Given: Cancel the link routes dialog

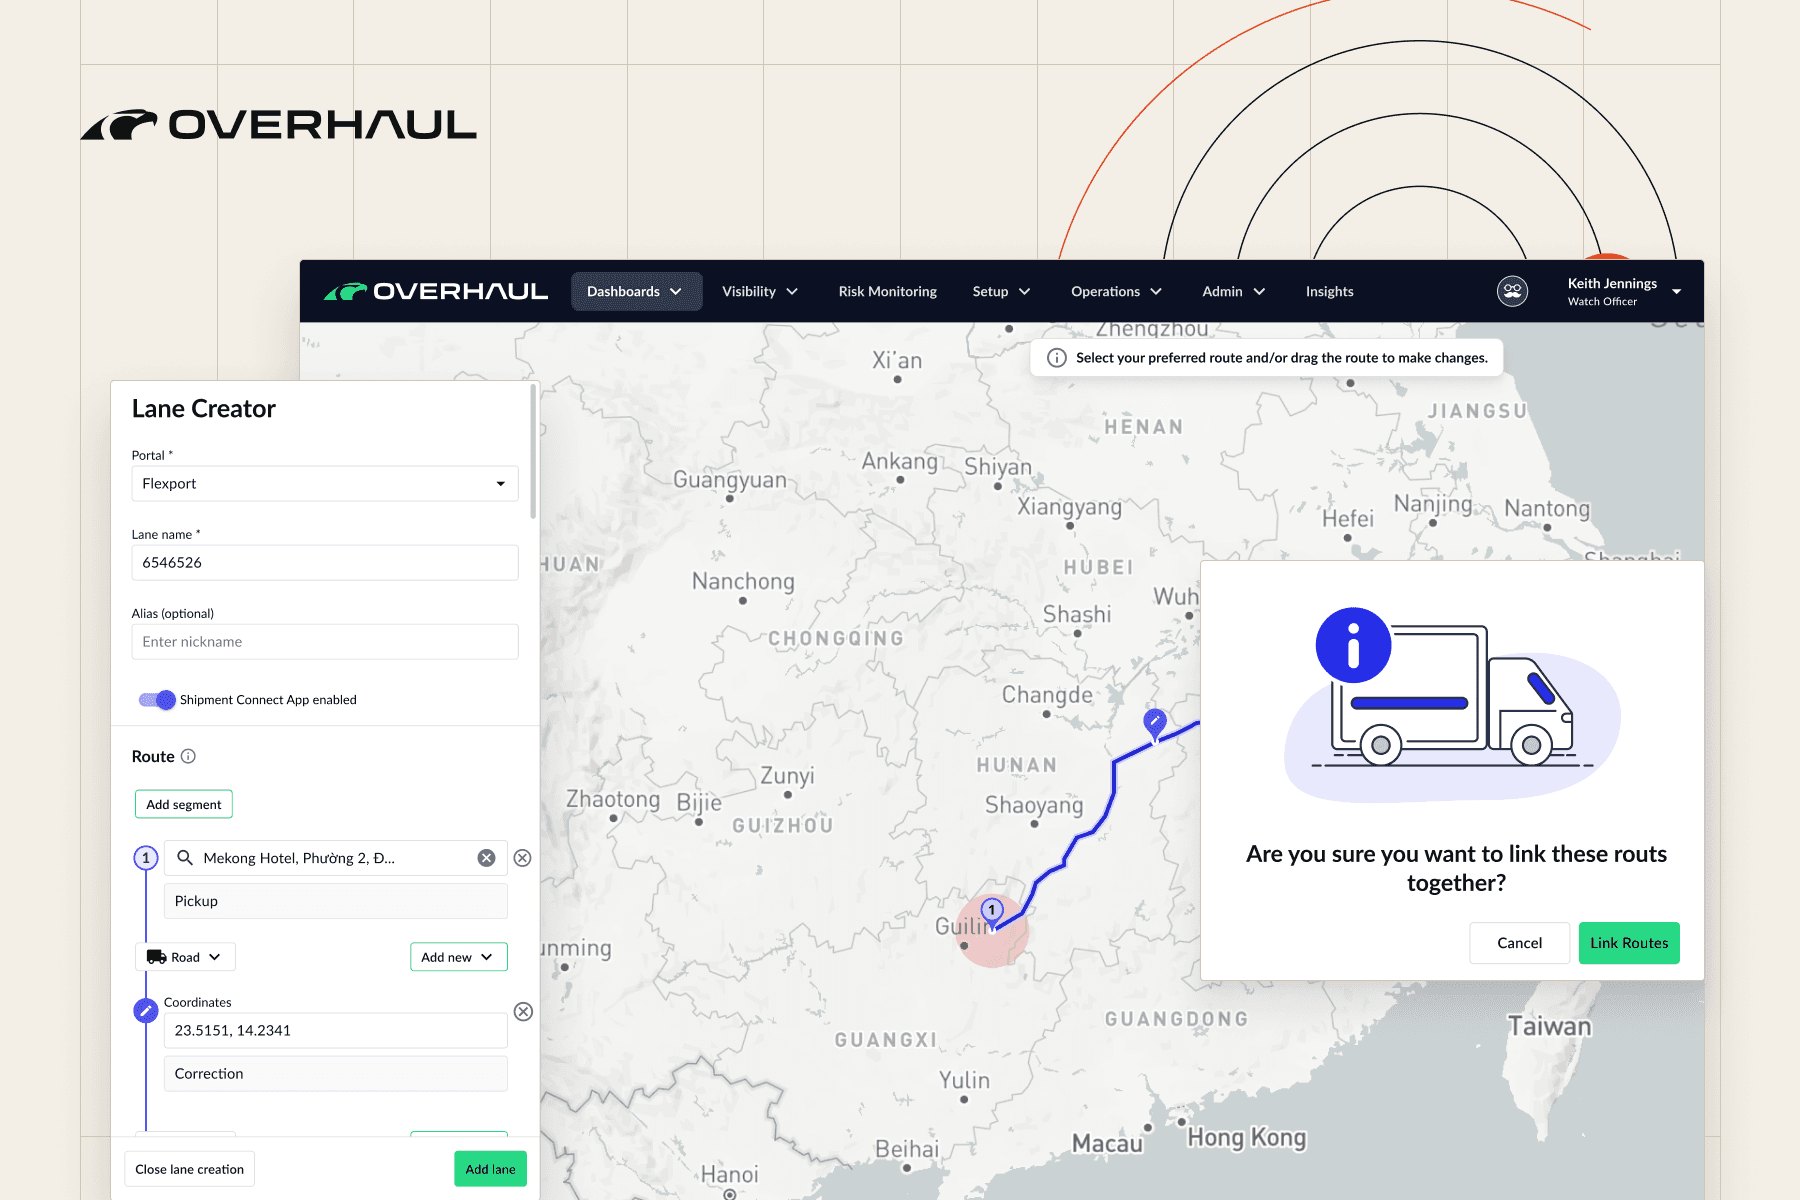Looking at the screenshot, I should pos(1519,943).
